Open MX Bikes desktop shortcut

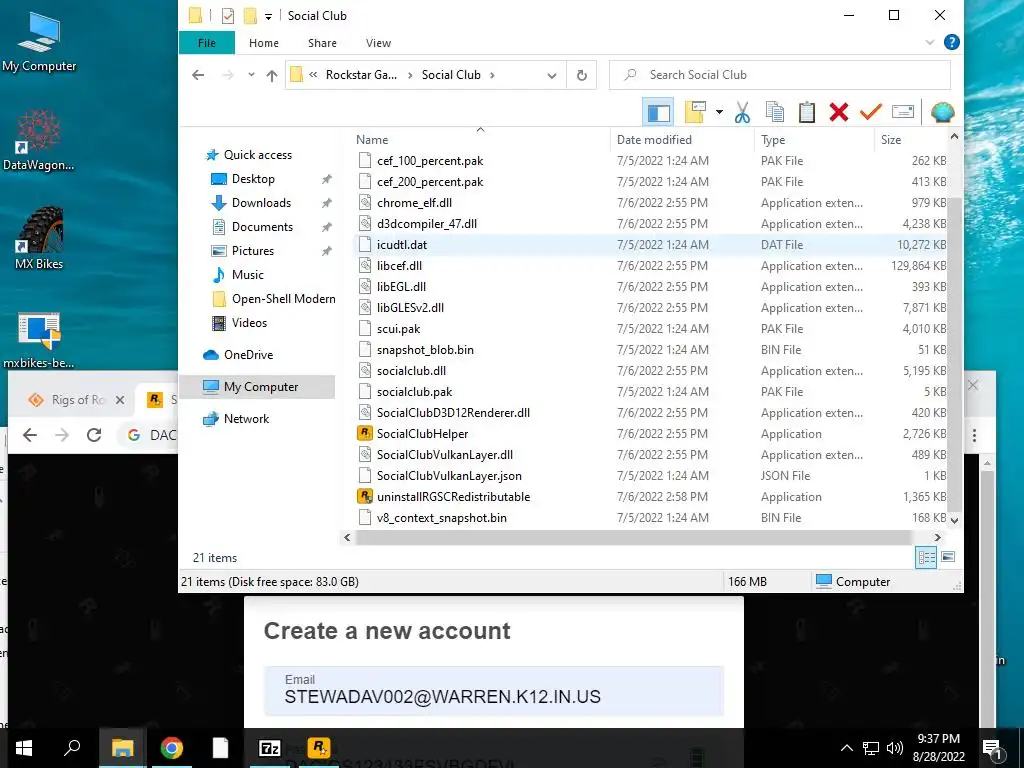tap(39, 239)
